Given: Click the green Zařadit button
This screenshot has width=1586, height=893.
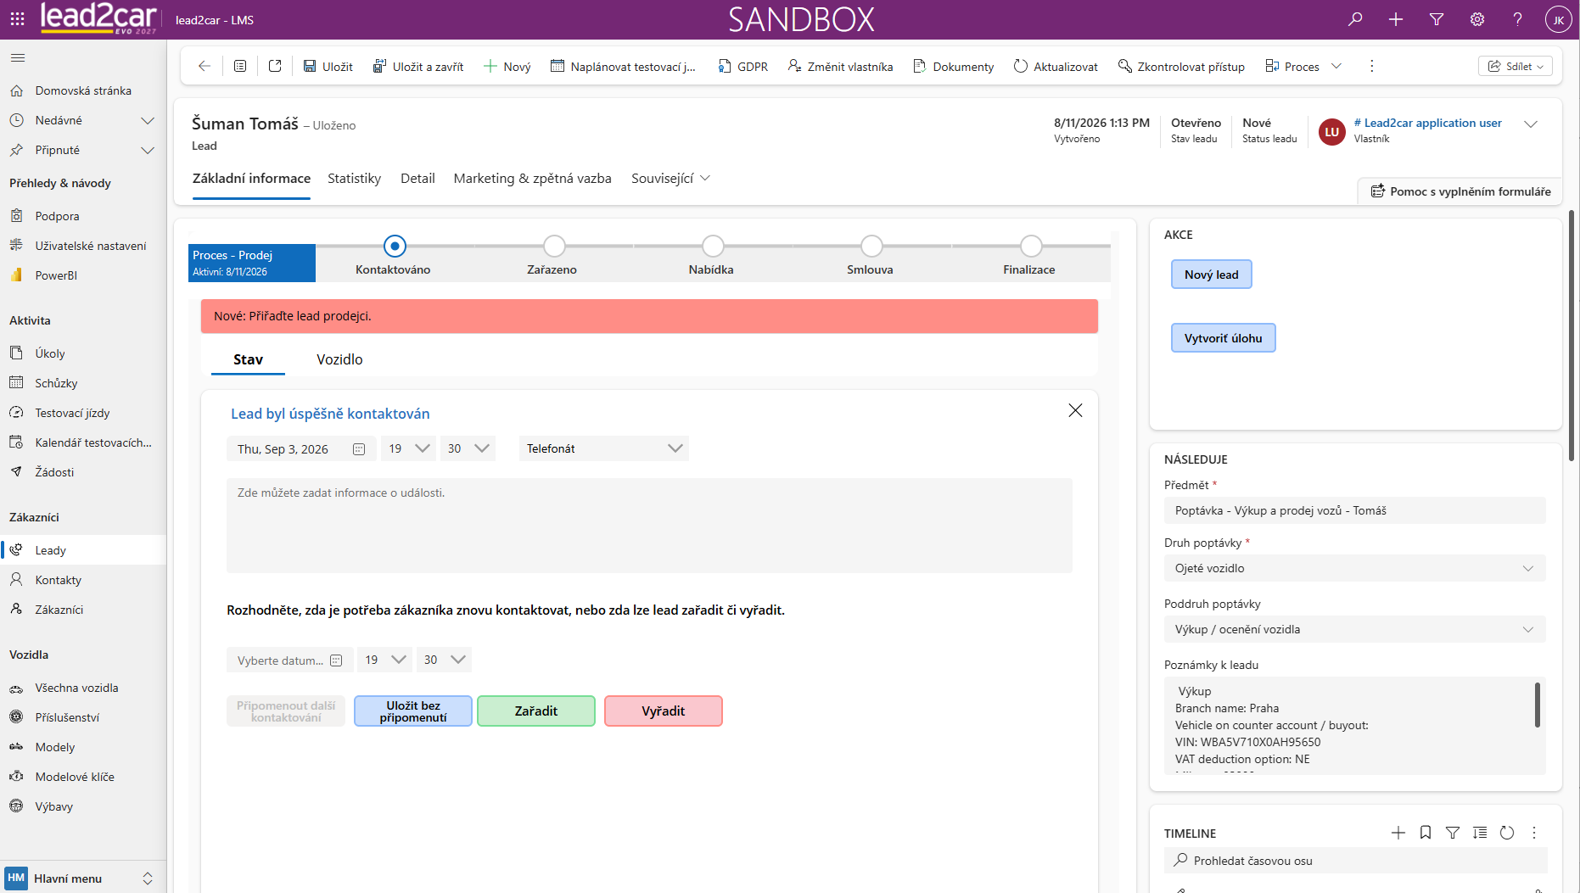Looking at the screenshot, I should click(536, 711).
